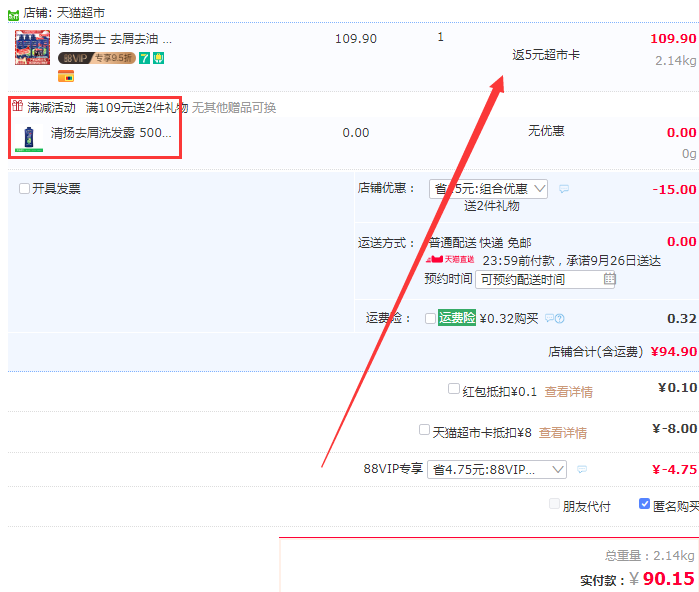This screenshot has height=592, width=699.
Task: Open 查看详情 for 红包抵扣
Action: (568, 392)
